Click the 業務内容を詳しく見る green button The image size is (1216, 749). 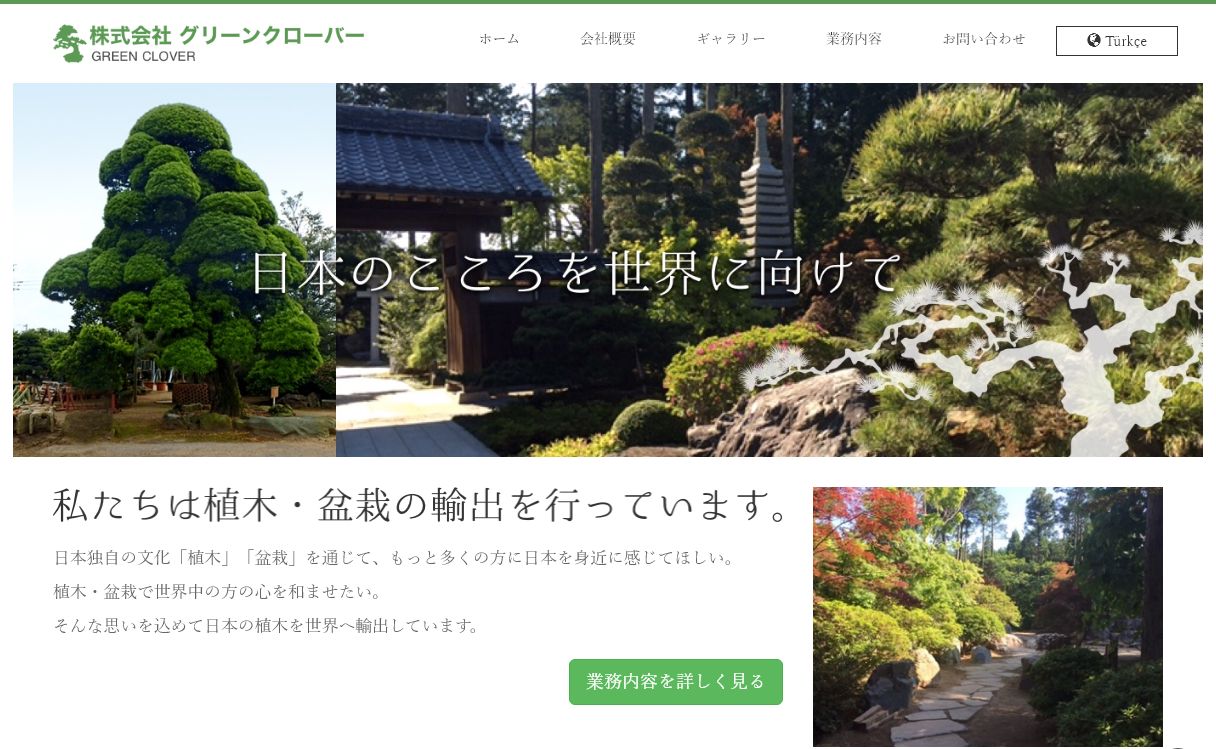(x=676, y=682)
